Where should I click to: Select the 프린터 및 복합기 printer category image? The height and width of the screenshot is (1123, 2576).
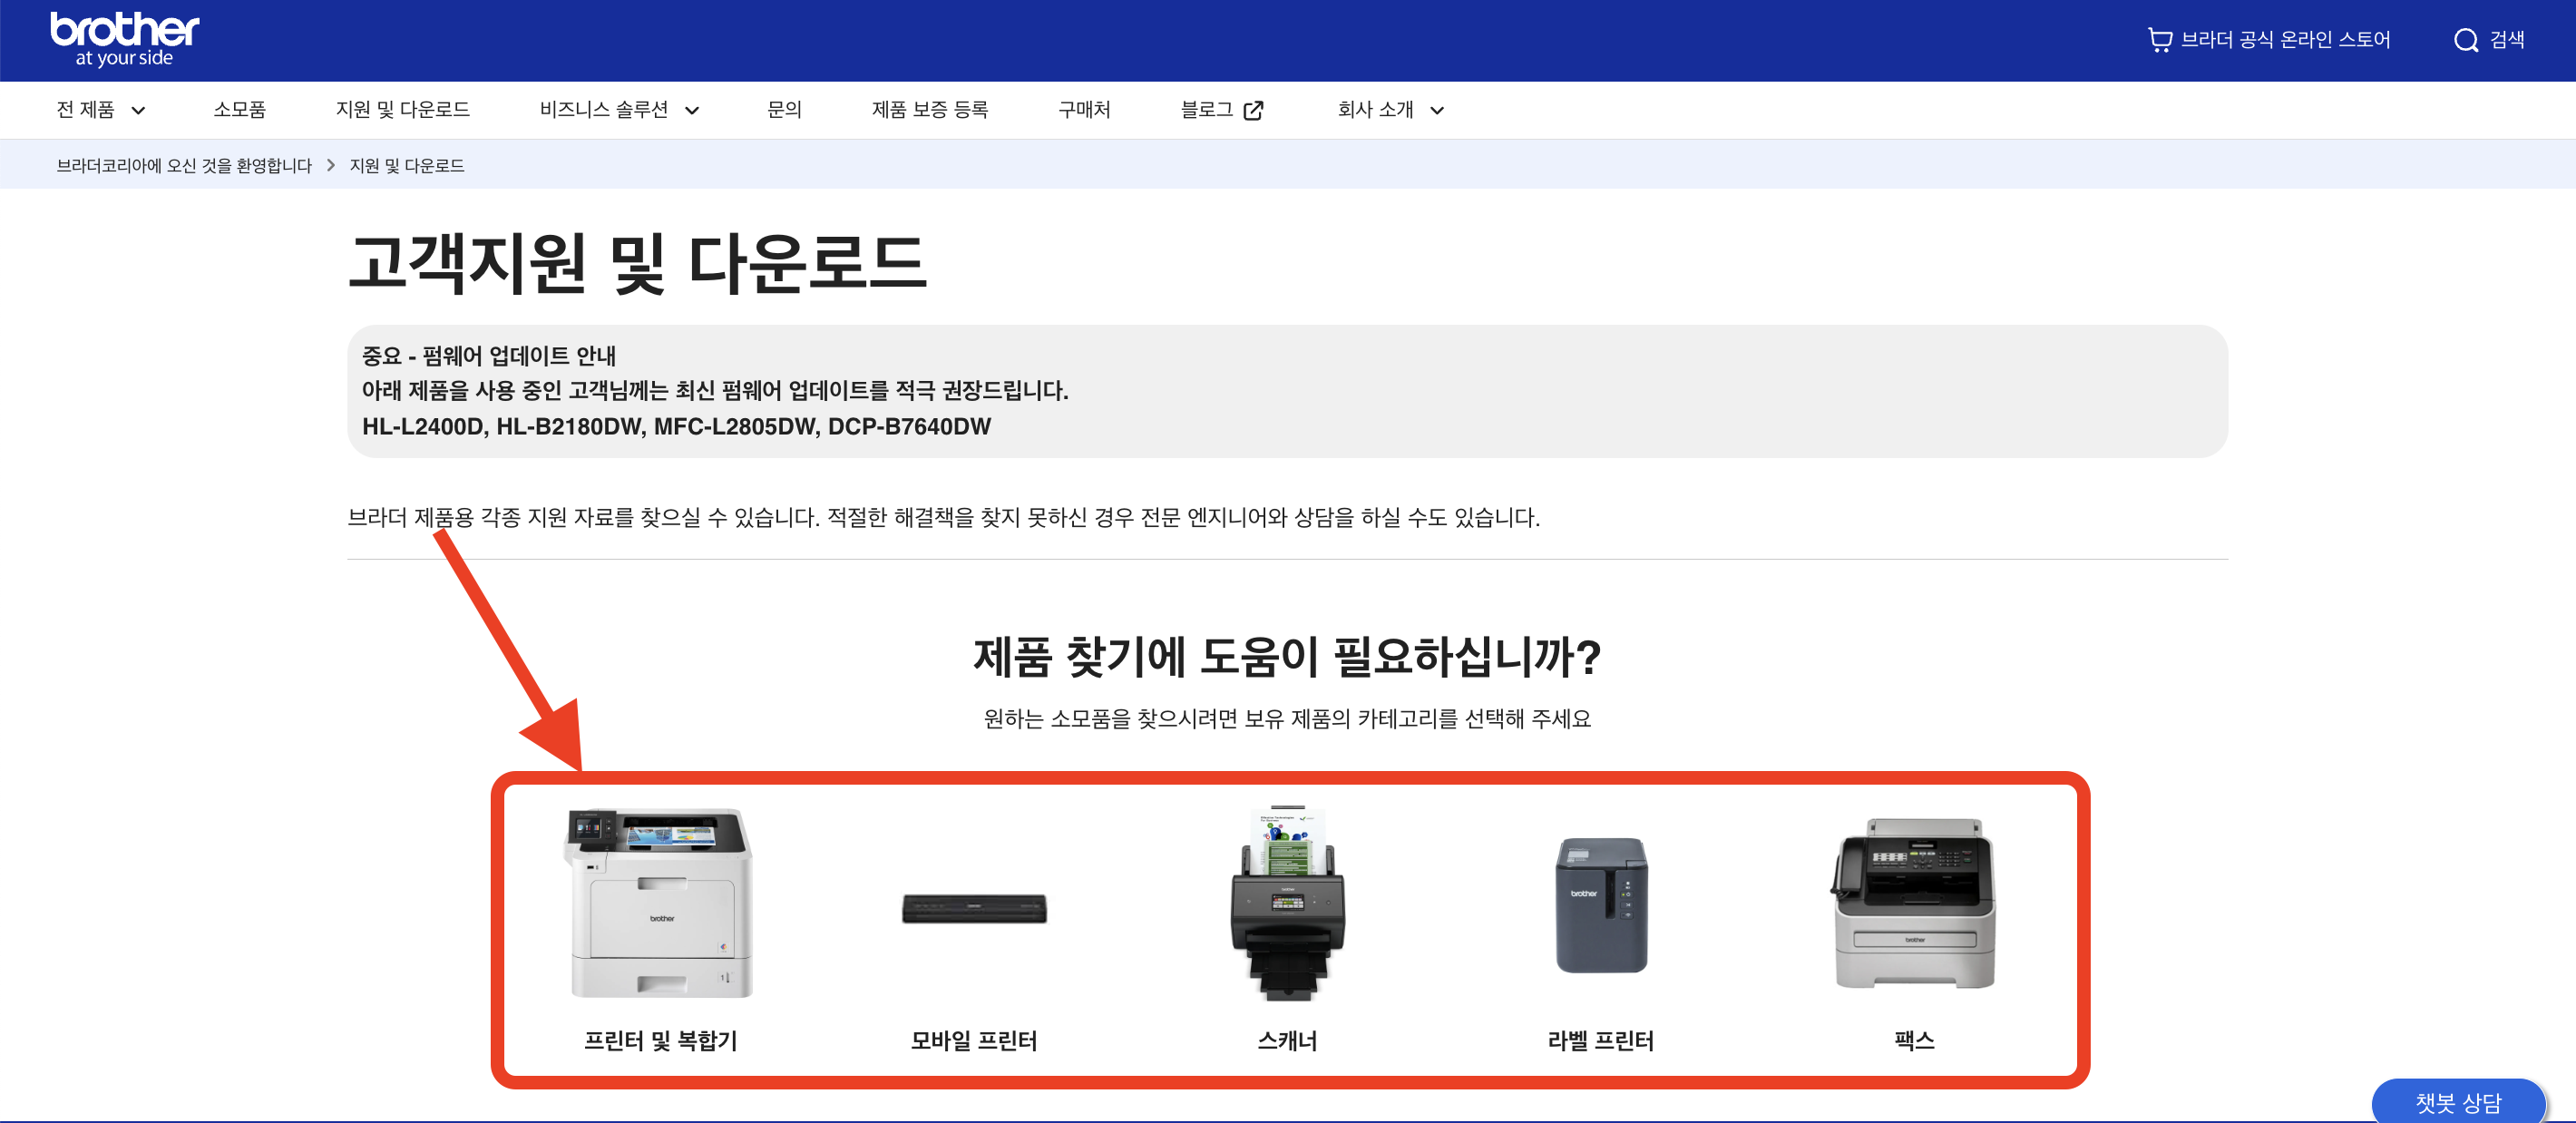click(x=661, y=900)
